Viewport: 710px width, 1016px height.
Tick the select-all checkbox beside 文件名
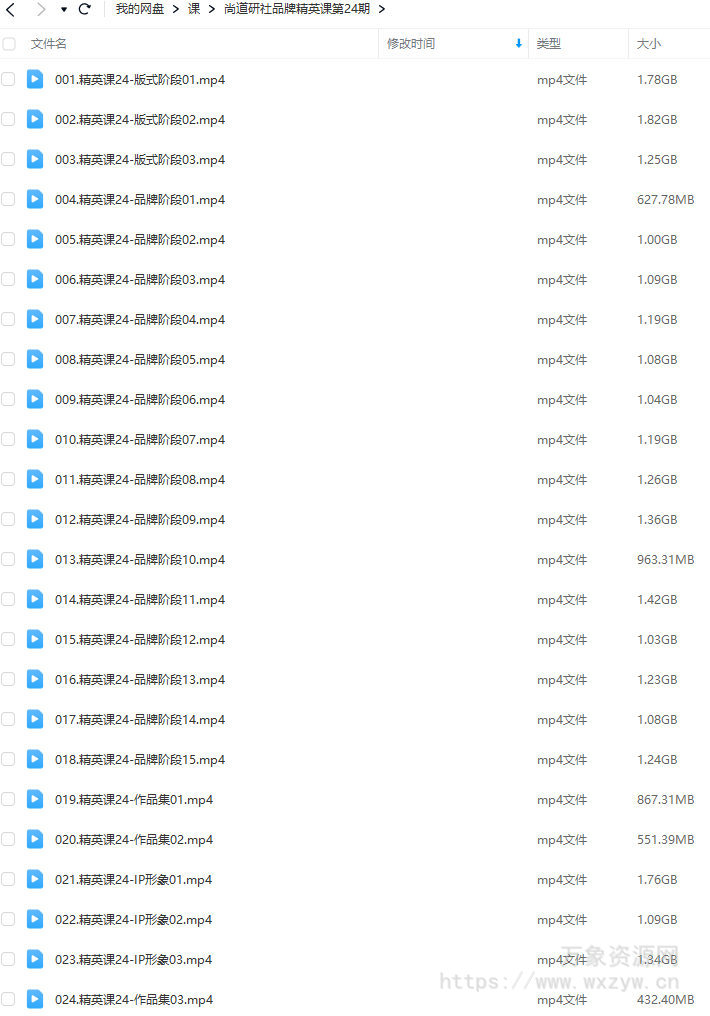click(9, 44)
